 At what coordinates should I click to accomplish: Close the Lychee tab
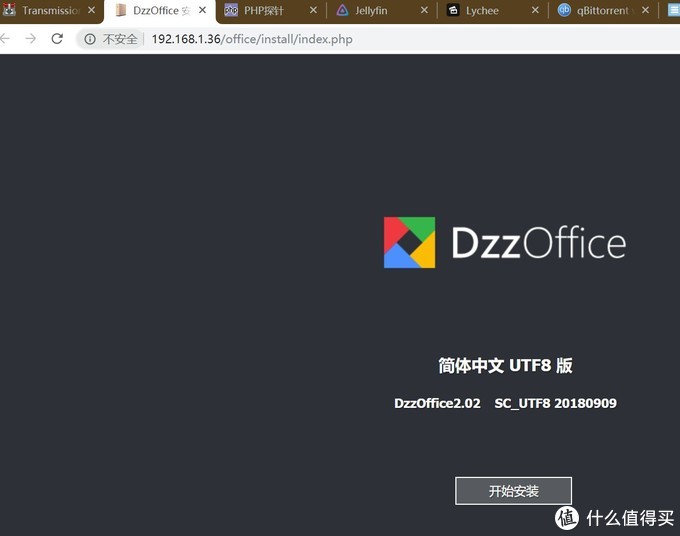(536, 10)
